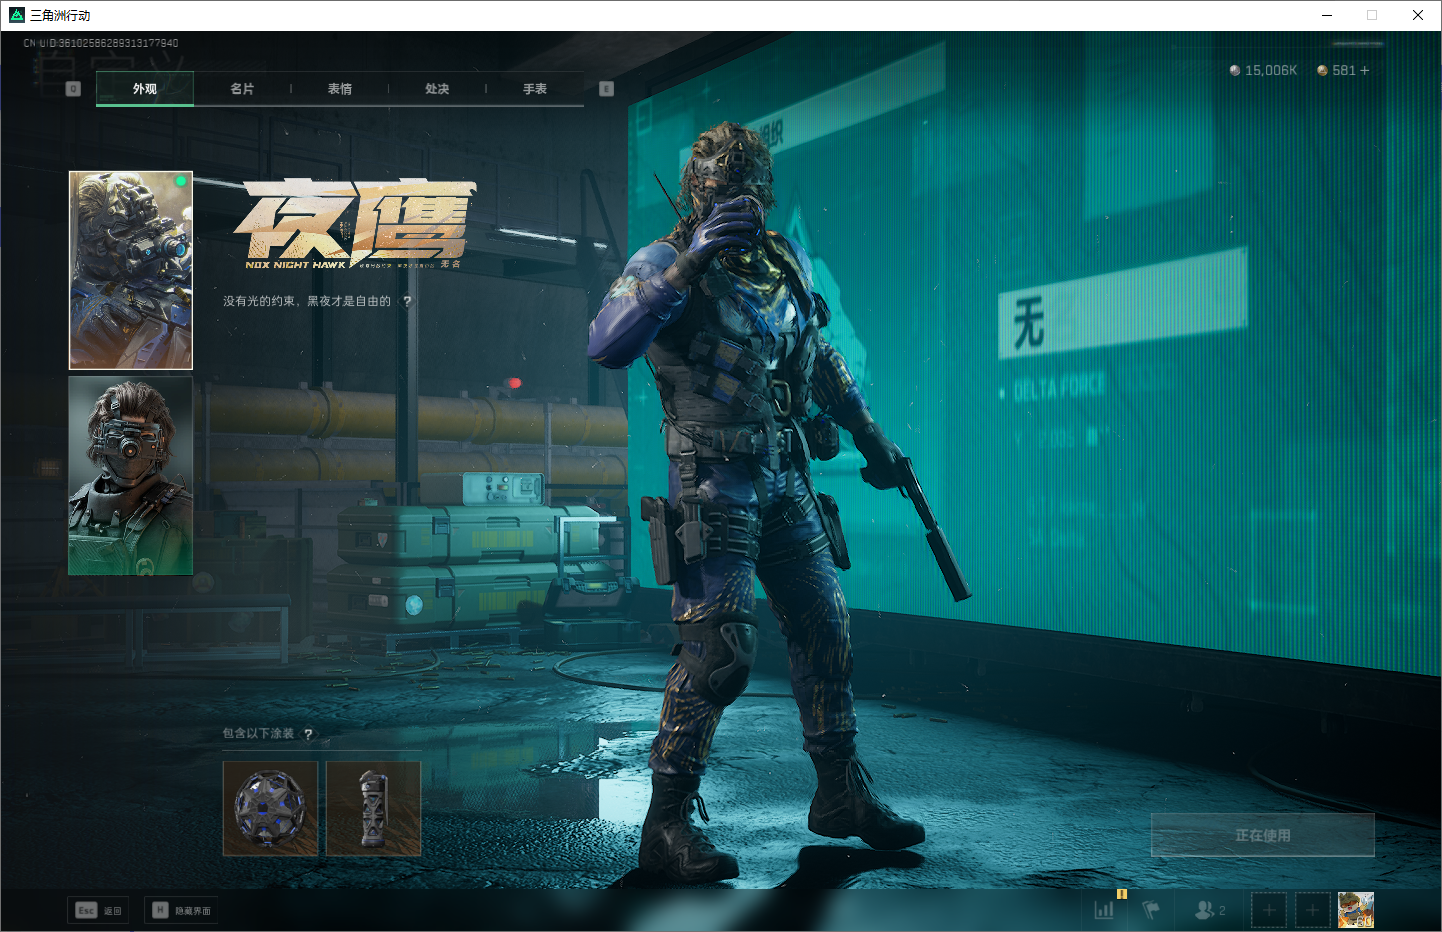Click the E next-tab key icon
1442x932 pixels.
coord(606,89)
